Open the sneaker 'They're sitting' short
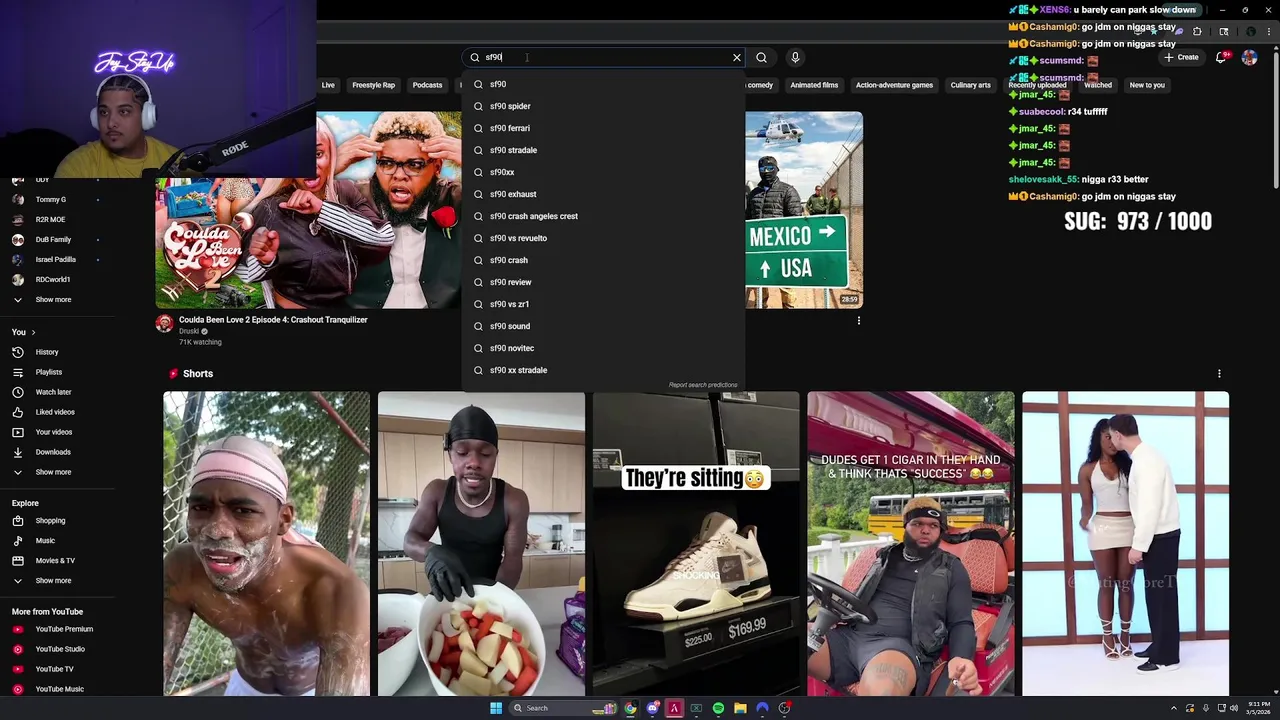This screenshot has width=1280, height=720. (696, 543)
